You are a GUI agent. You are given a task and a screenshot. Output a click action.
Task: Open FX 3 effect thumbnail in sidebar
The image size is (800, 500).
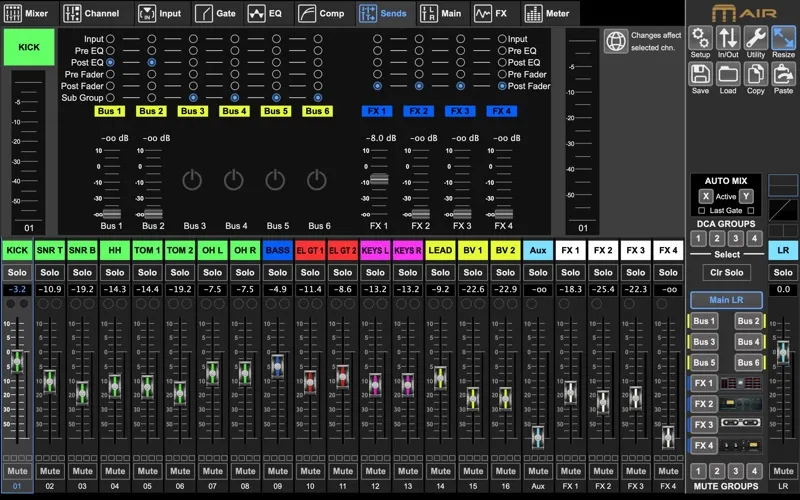(x=740, y=424)
